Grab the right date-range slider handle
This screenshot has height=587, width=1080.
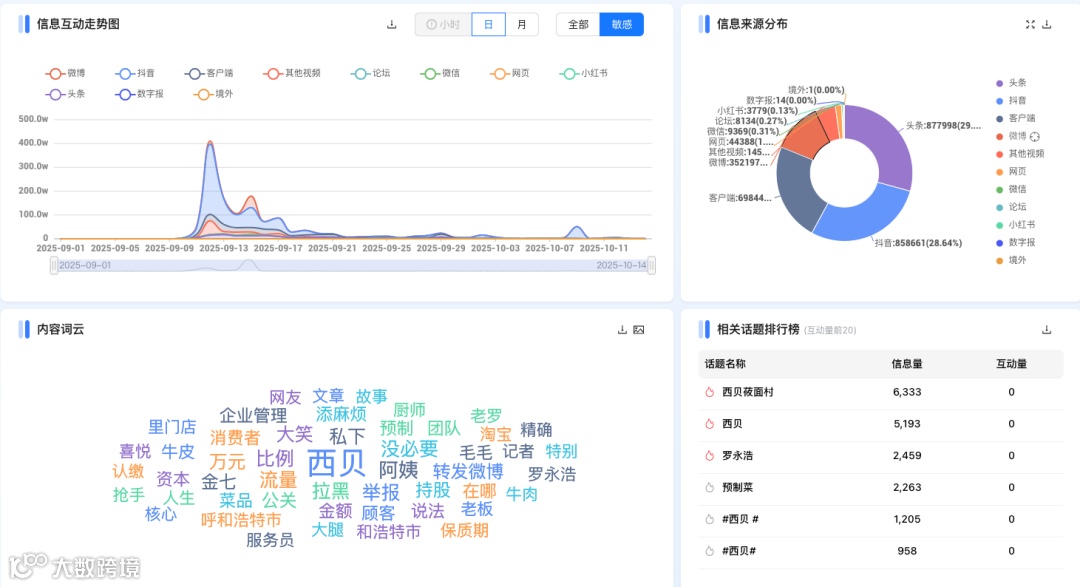click(652, 265)
